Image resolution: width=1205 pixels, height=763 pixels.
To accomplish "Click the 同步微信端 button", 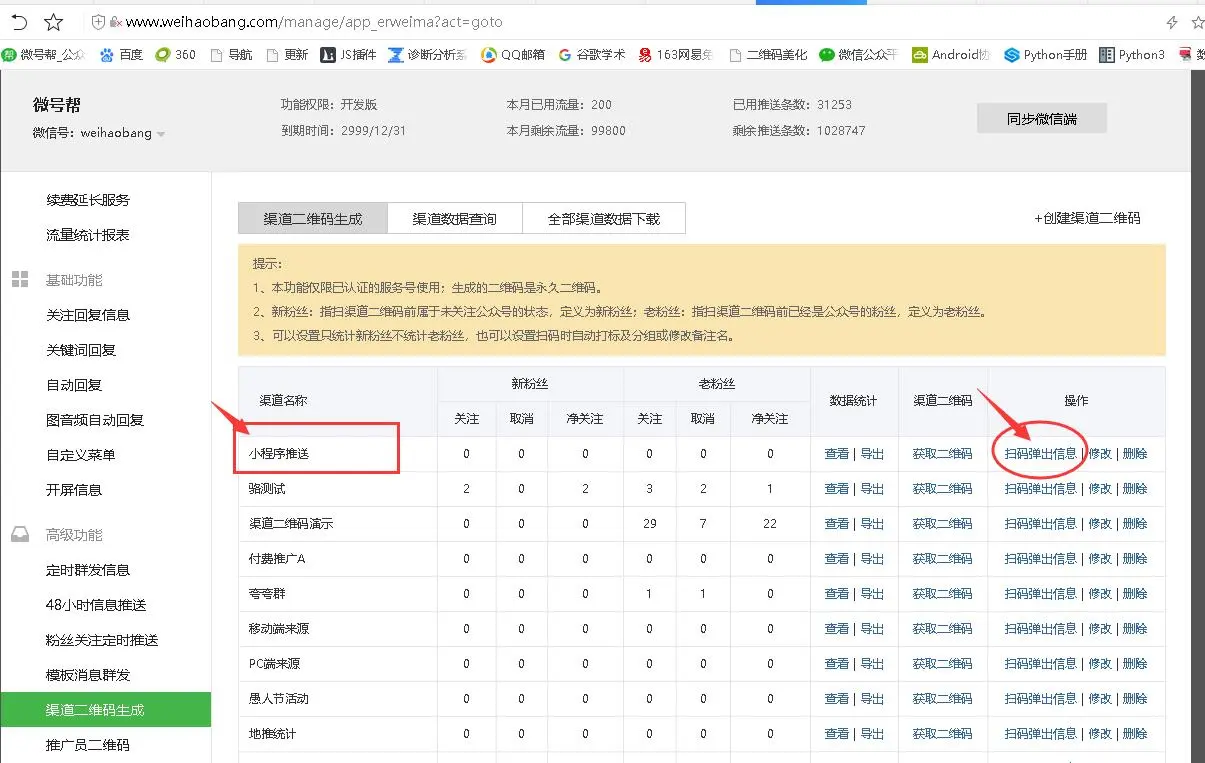I will [1042, 118].
